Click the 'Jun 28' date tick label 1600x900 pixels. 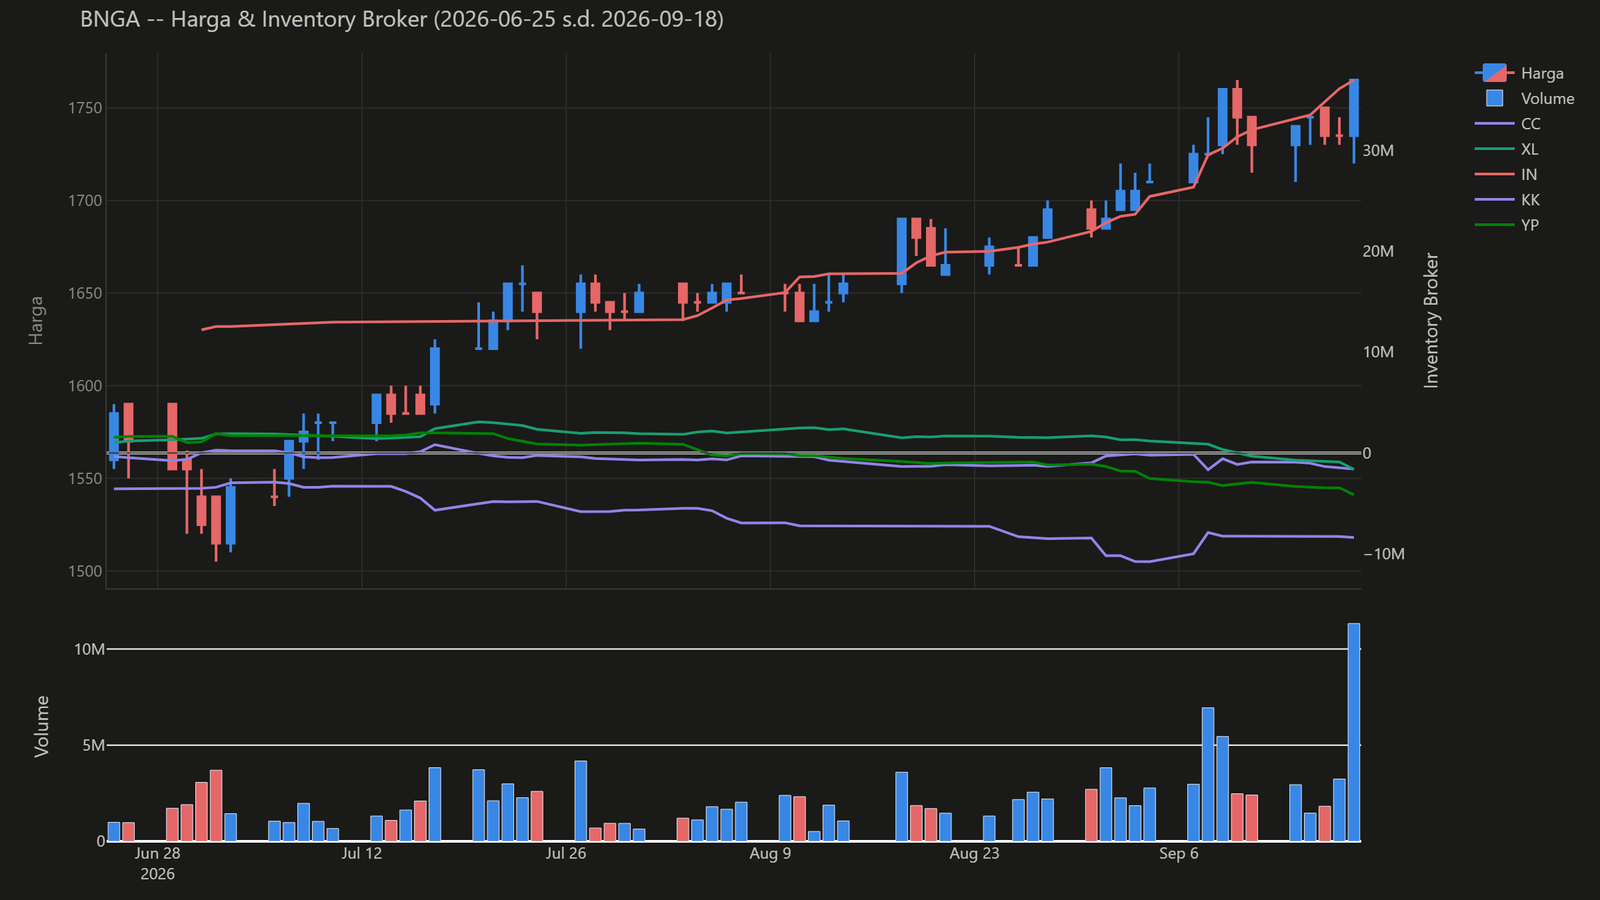coord(157,853)
